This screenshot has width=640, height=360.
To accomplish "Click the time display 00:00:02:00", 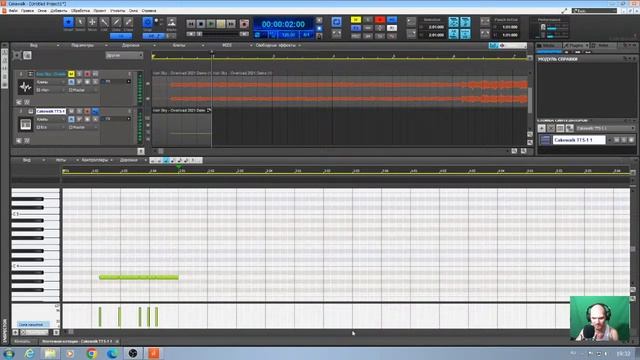I will click(283, 24).
